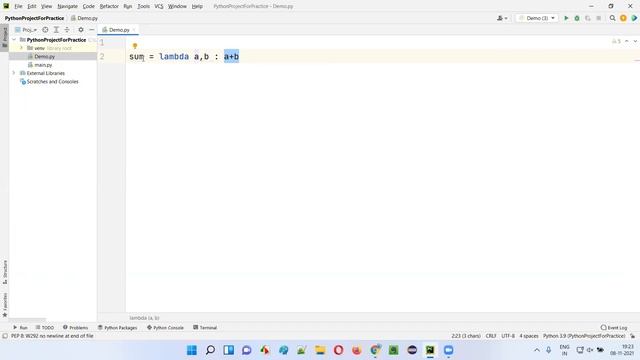This screenshot has height=360, width=640.
Task: Select the Demo.py editor tab
Action: [x=119, y=30]
